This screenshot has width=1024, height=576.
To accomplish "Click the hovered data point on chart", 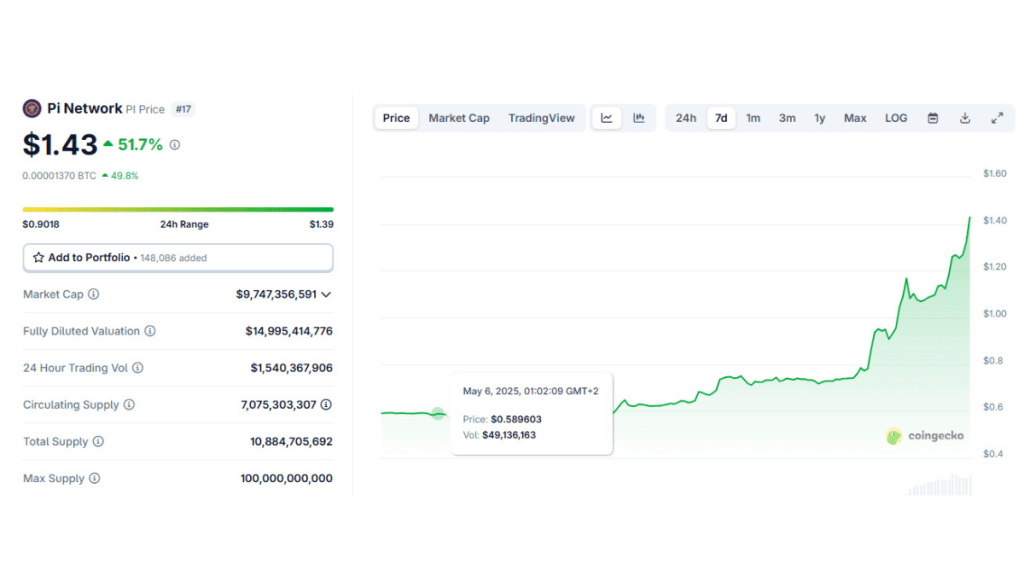I will tap(438, 413).
